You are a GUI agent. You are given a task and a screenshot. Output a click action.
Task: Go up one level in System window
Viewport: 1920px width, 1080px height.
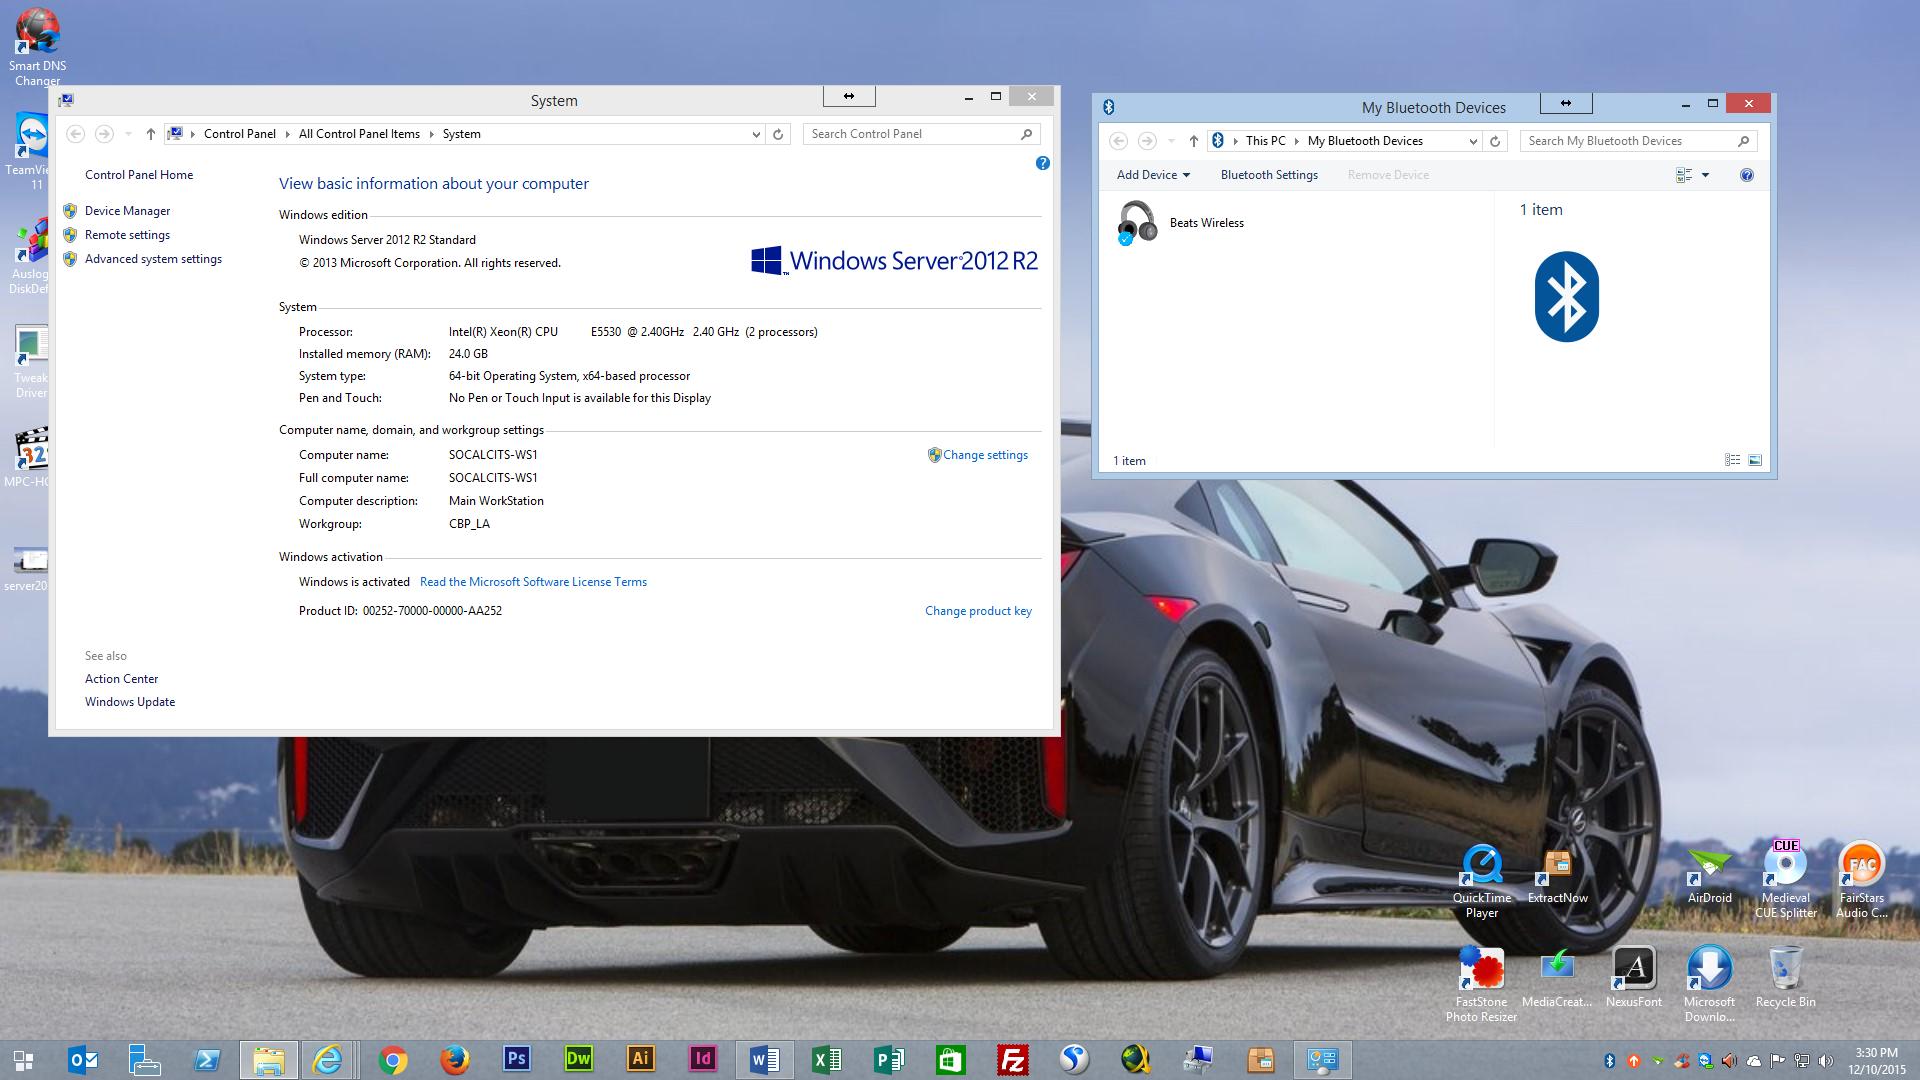tap(150, 134)
